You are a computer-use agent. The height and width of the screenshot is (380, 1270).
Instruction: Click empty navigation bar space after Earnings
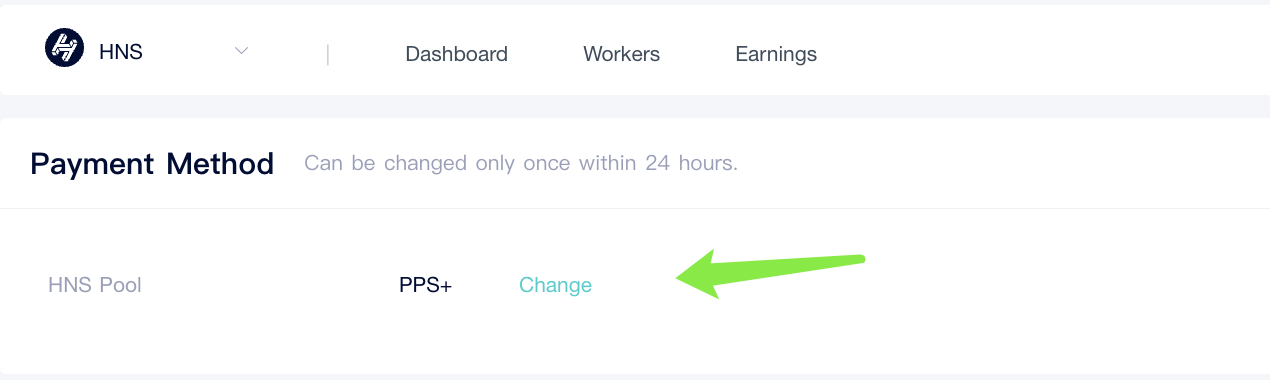click(1040, 54)
